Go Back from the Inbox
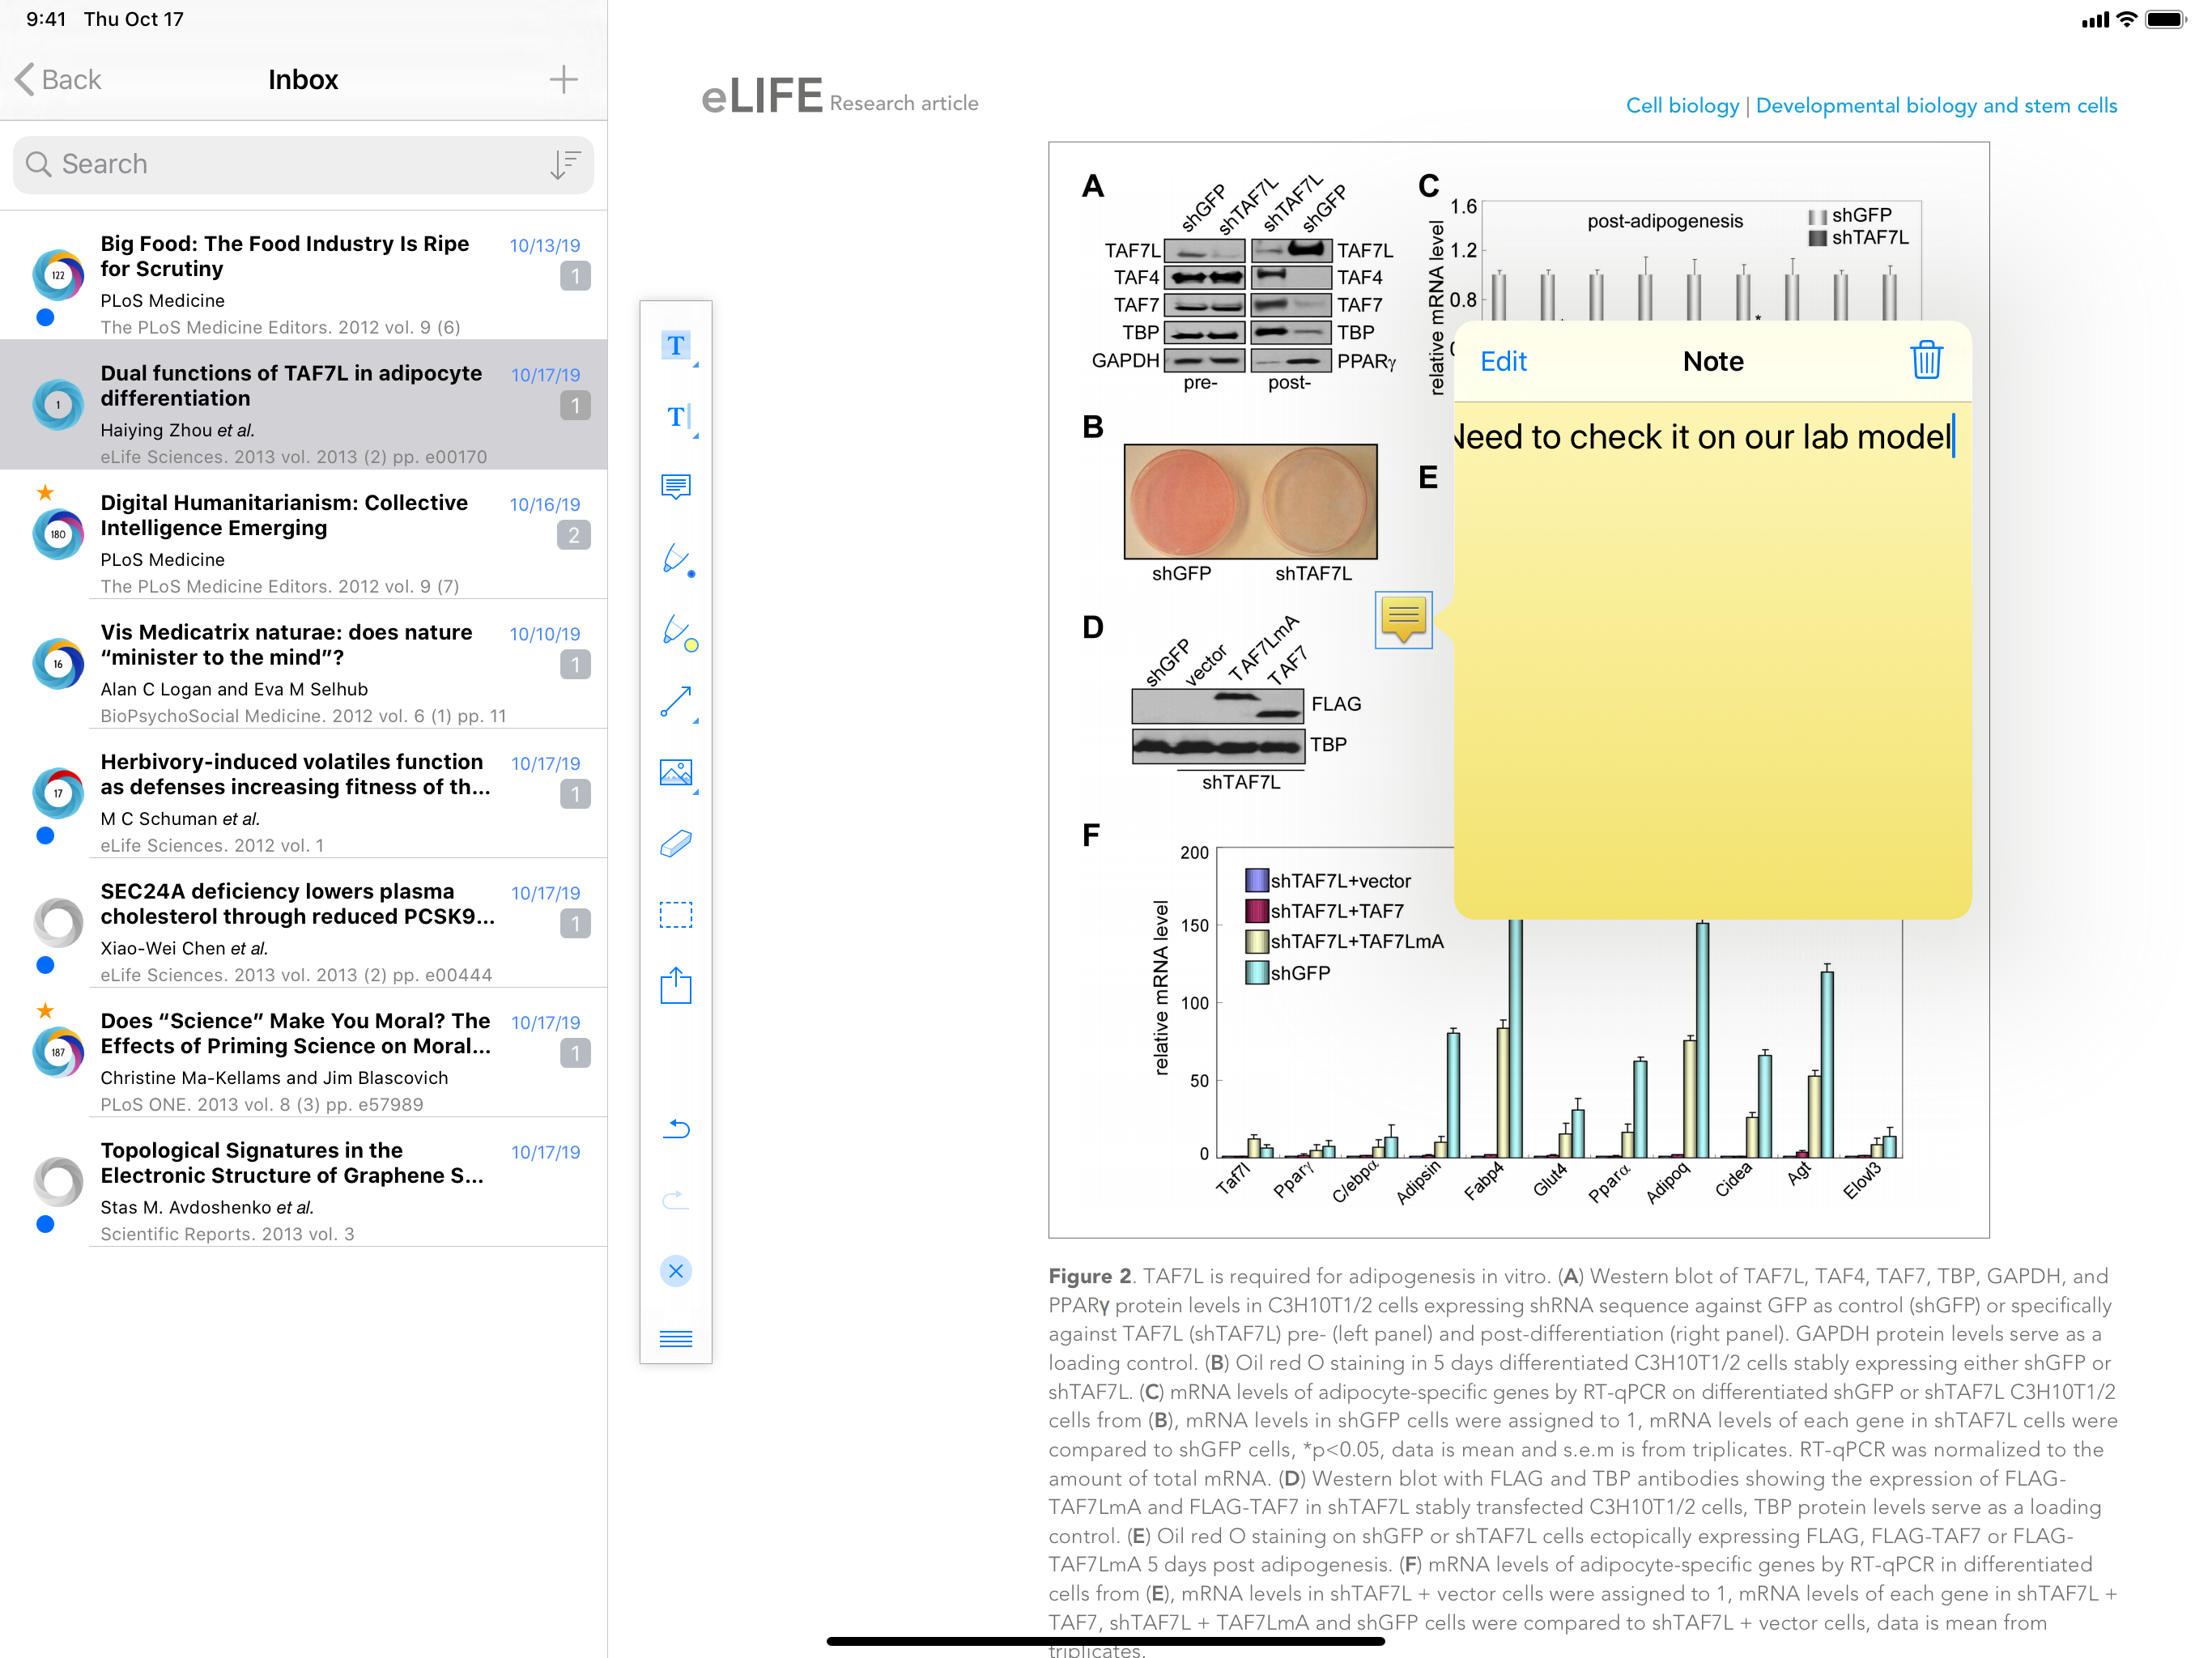 click(x=60, y=80)
